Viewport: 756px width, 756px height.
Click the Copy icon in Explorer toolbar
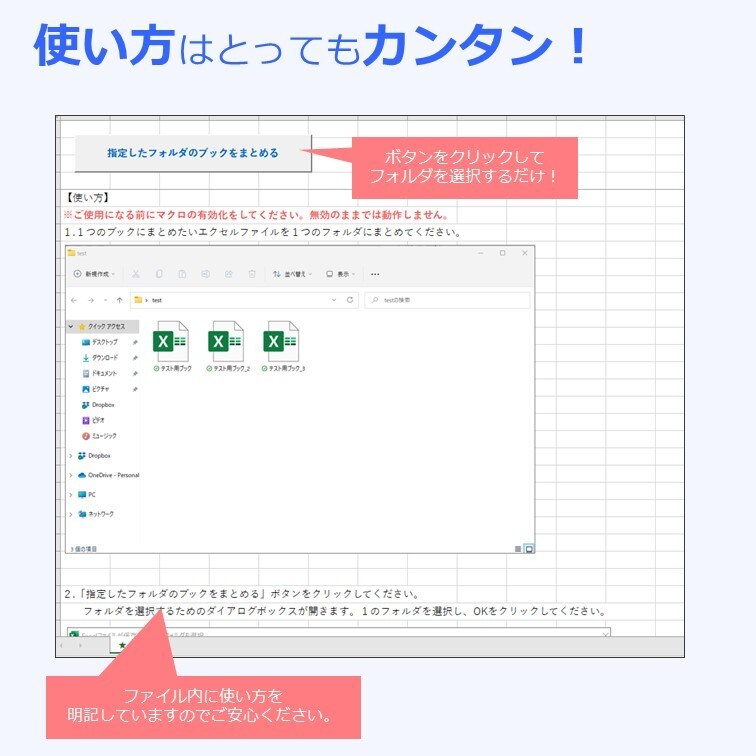tap(159, 274)
